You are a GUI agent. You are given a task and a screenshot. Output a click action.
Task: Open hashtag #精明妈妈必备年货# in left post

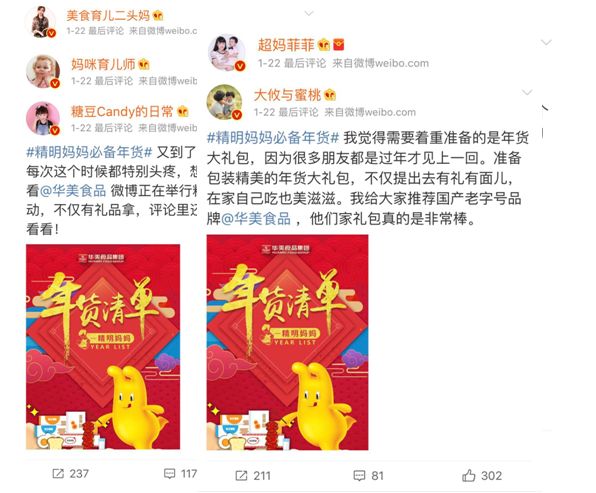coord(89,152)
